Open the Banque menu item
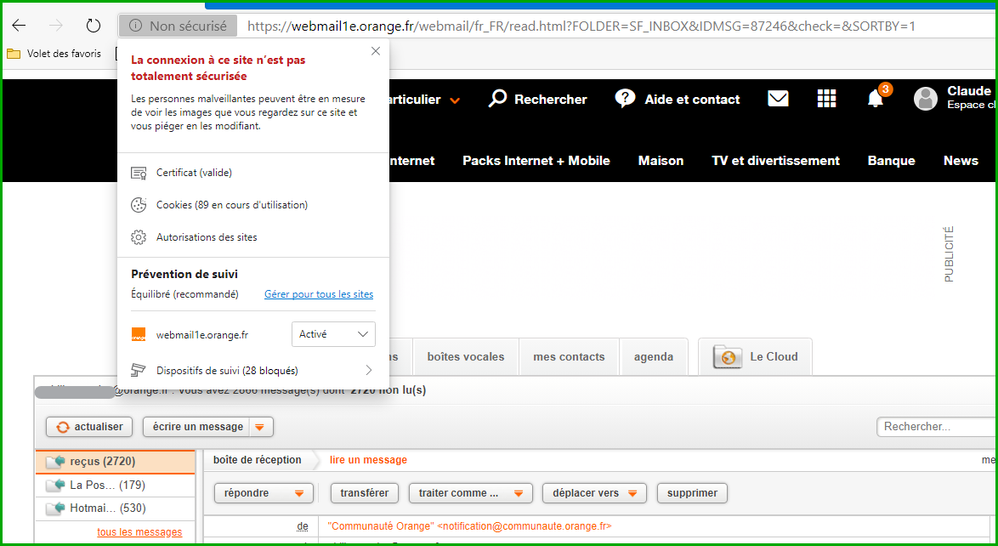The height and width of the screenshot is (546, 998). pyautogui.click(x=891, y=160)
